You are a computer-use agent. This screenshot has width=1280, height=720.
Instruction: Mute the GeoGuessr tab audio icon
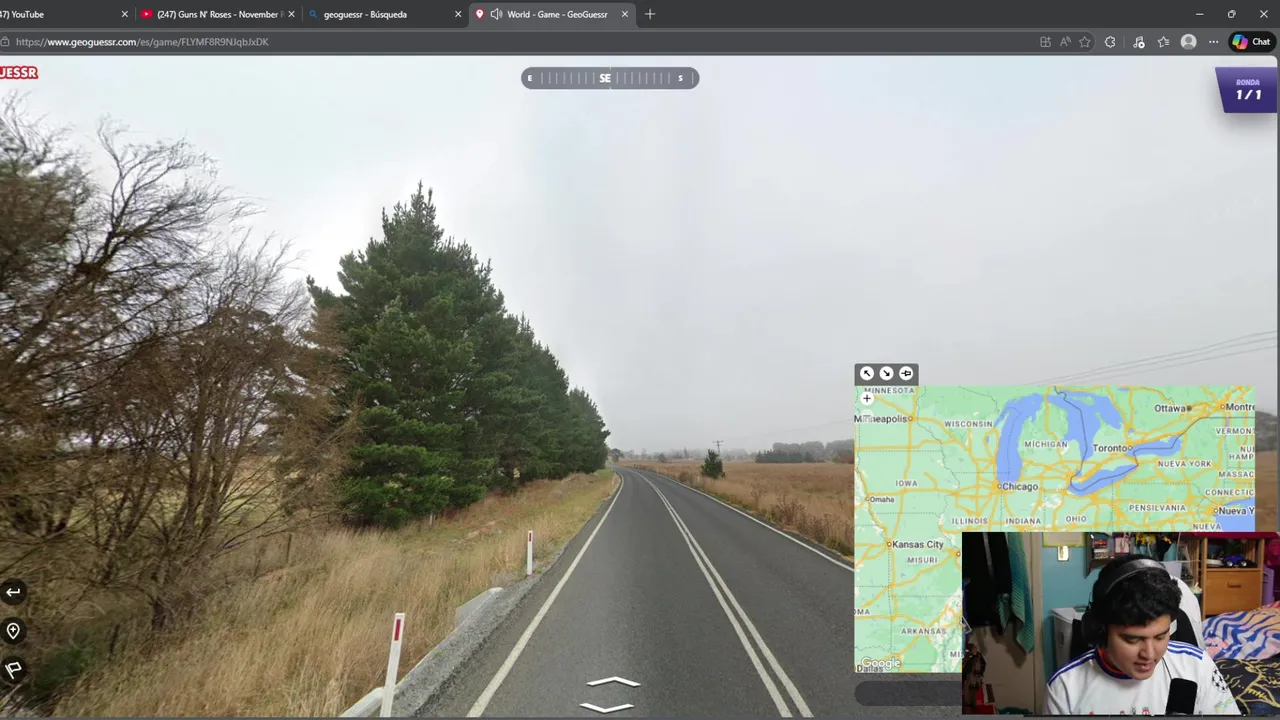496,14
